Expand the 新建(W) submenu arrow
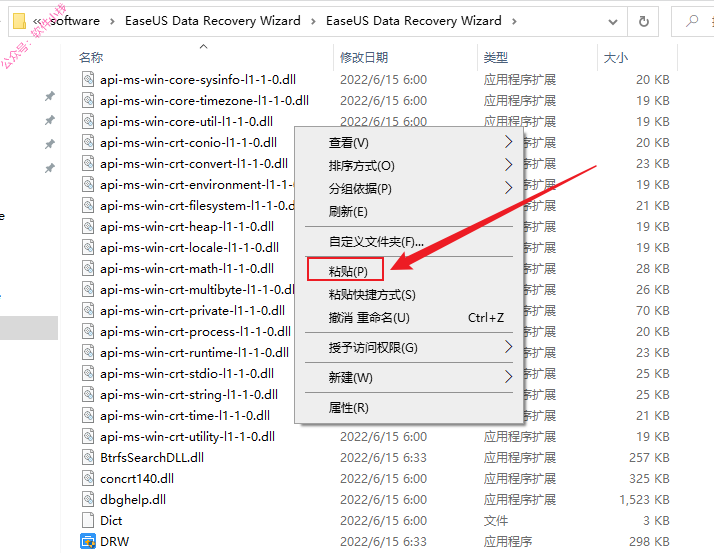The width and height of the screenshot is (714, 554). click(509, 377)
